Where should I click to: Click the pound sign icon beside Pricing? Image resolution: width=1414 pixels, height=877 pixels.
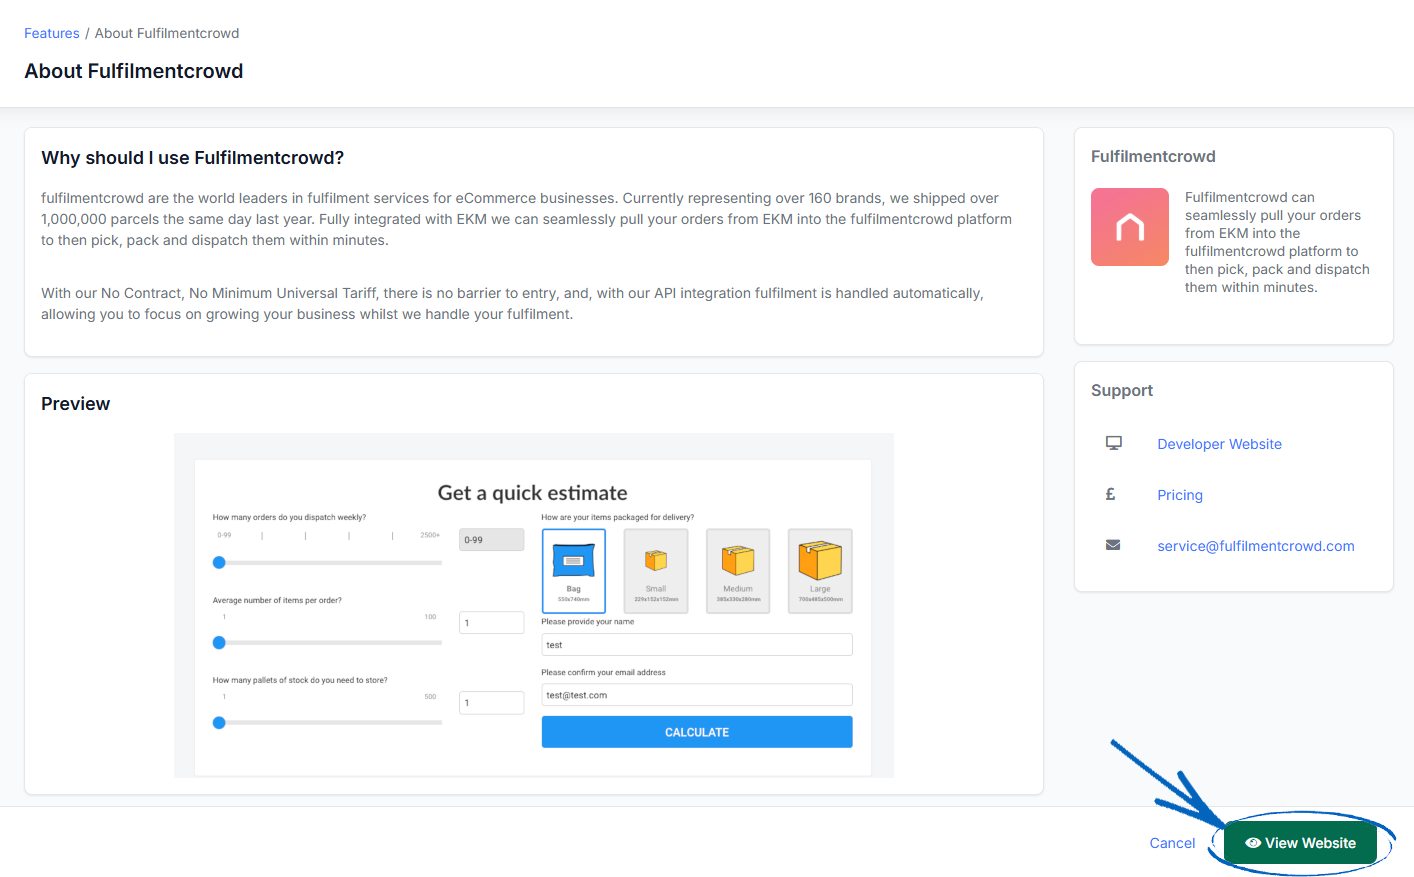(1110, 494)
